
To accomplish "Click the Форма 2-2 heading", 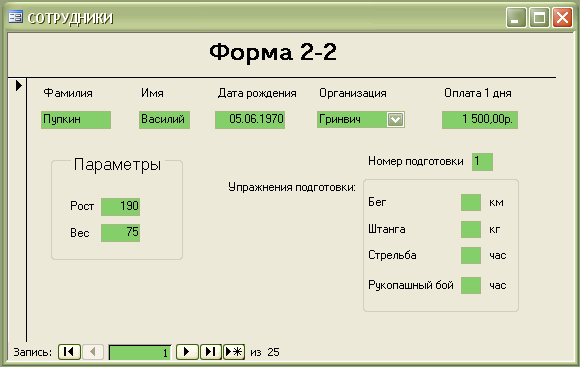I will (273, 52).
